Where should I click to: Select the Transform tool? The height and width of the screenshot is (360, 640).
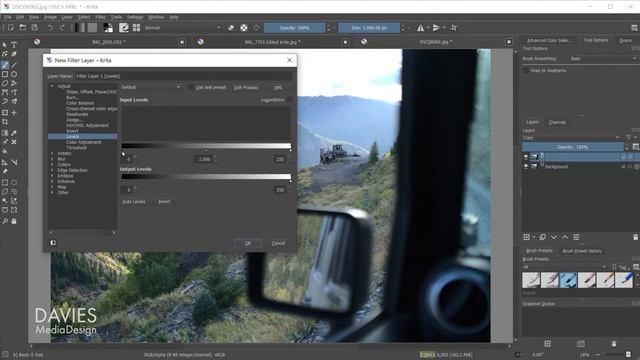tap(5, 113)
